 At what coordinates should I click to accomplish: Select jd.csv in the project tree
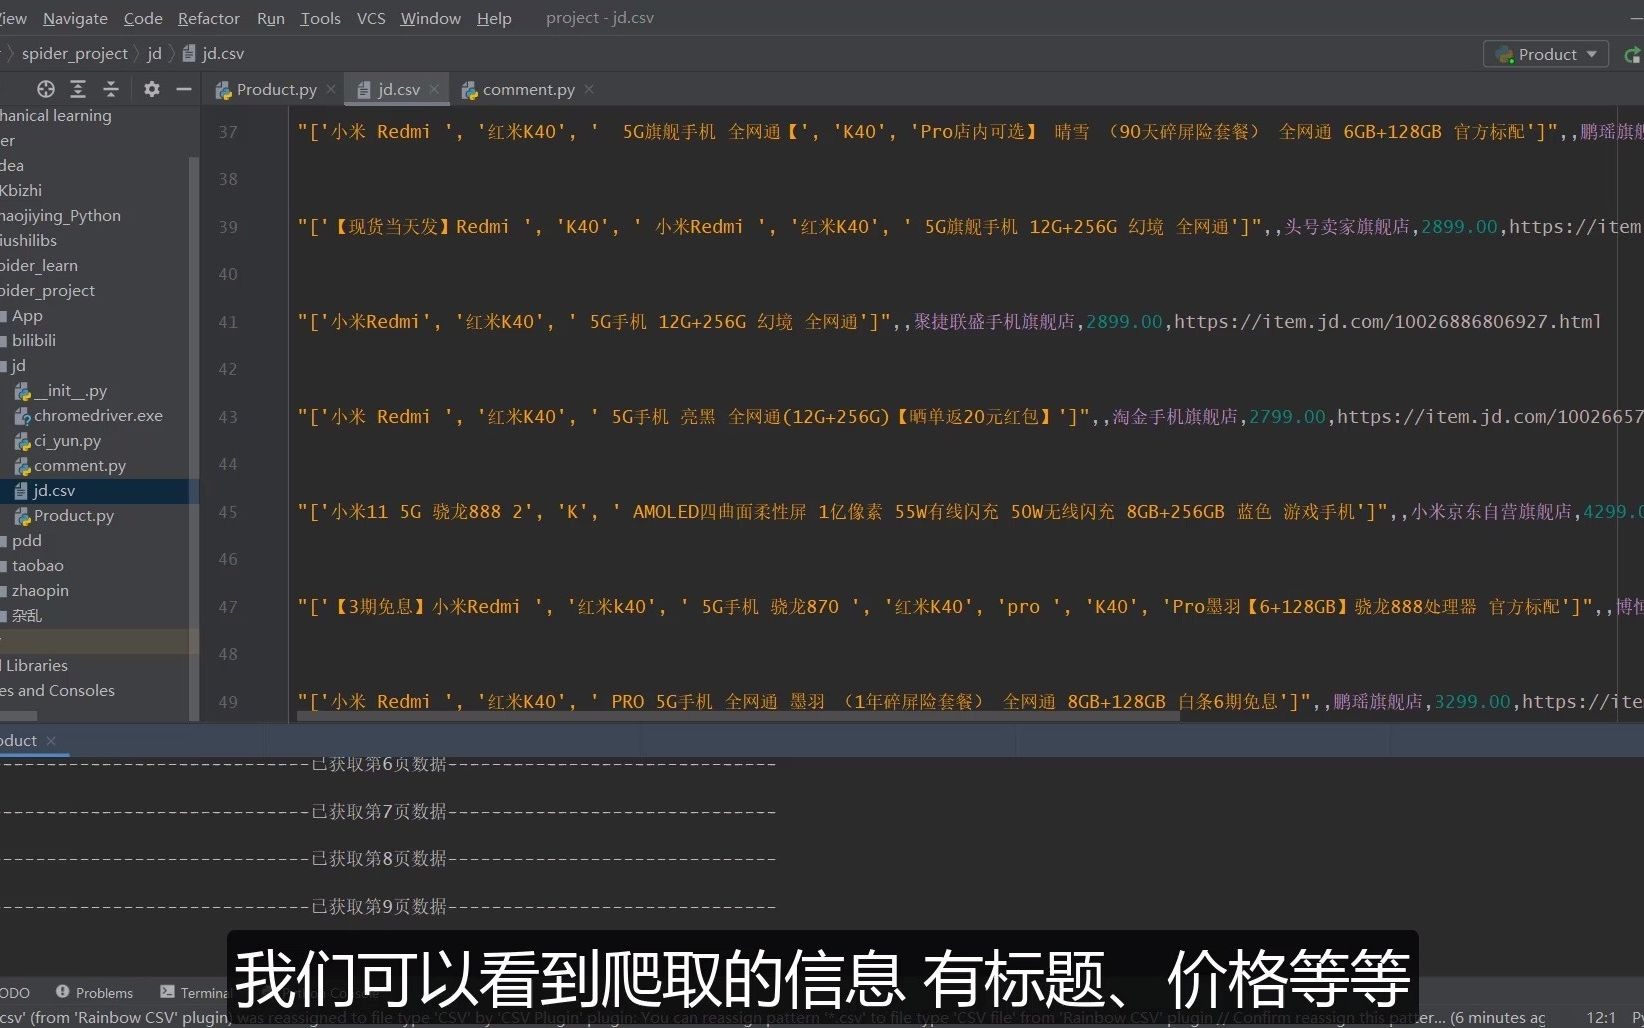pos(54,490)
